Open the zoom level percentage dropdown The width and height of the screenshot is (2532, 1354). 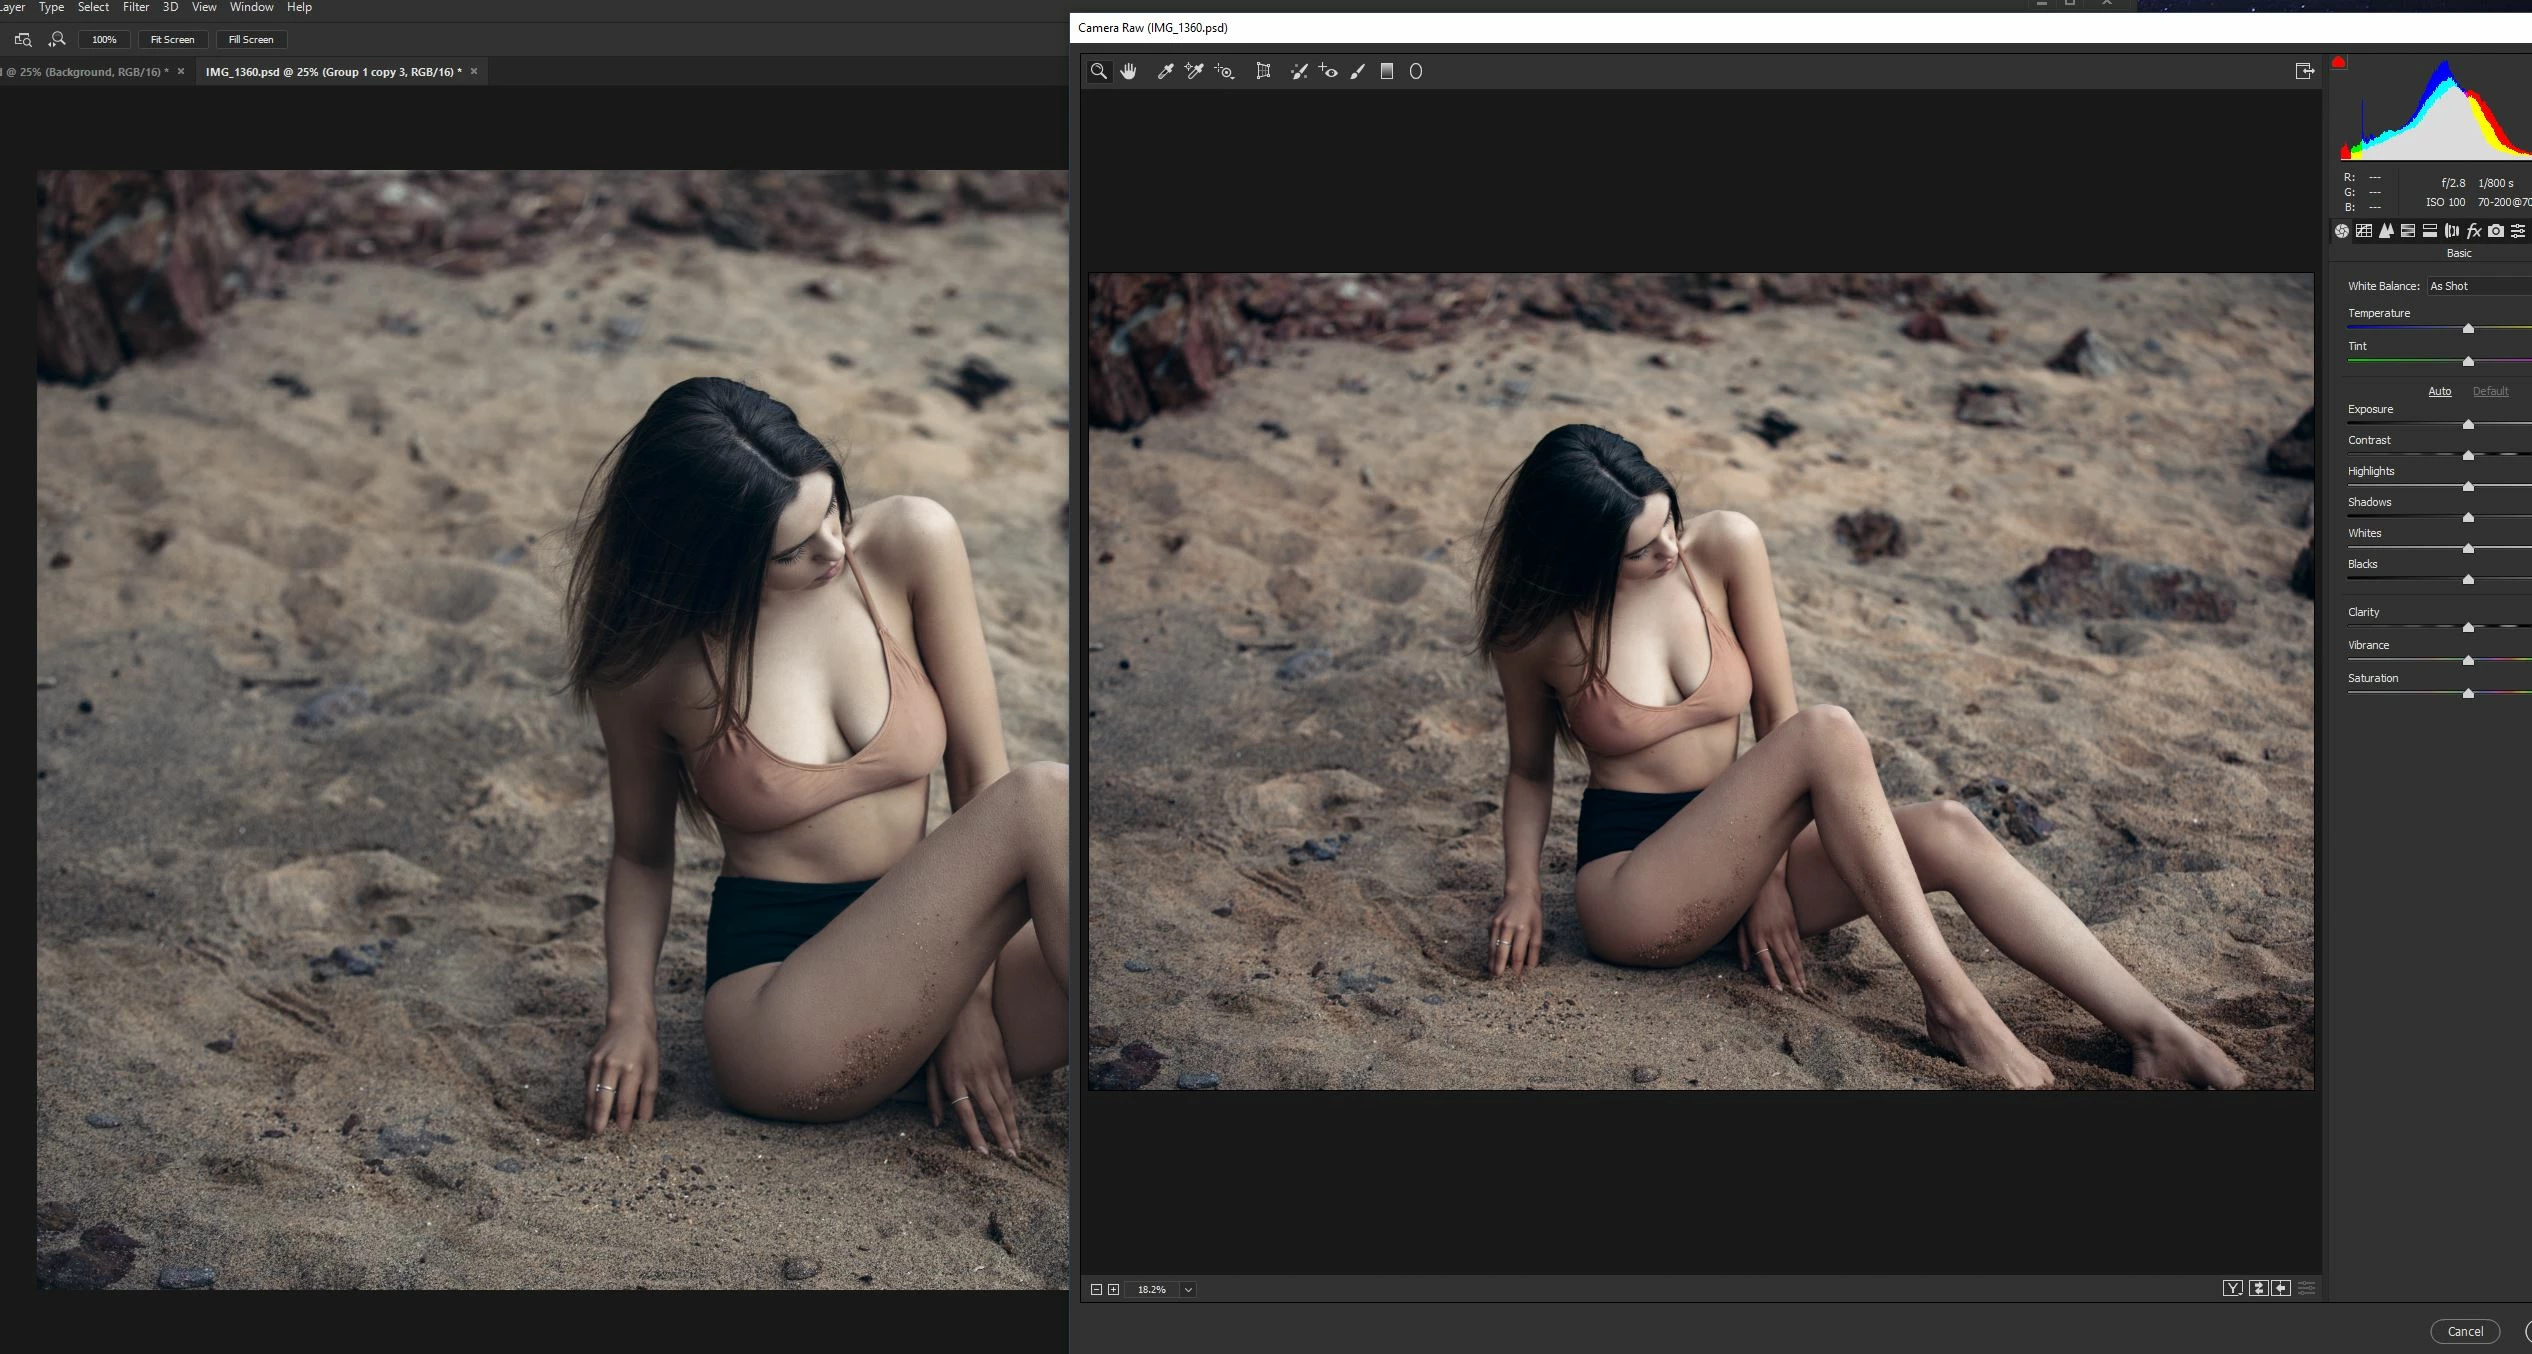1188,1289
